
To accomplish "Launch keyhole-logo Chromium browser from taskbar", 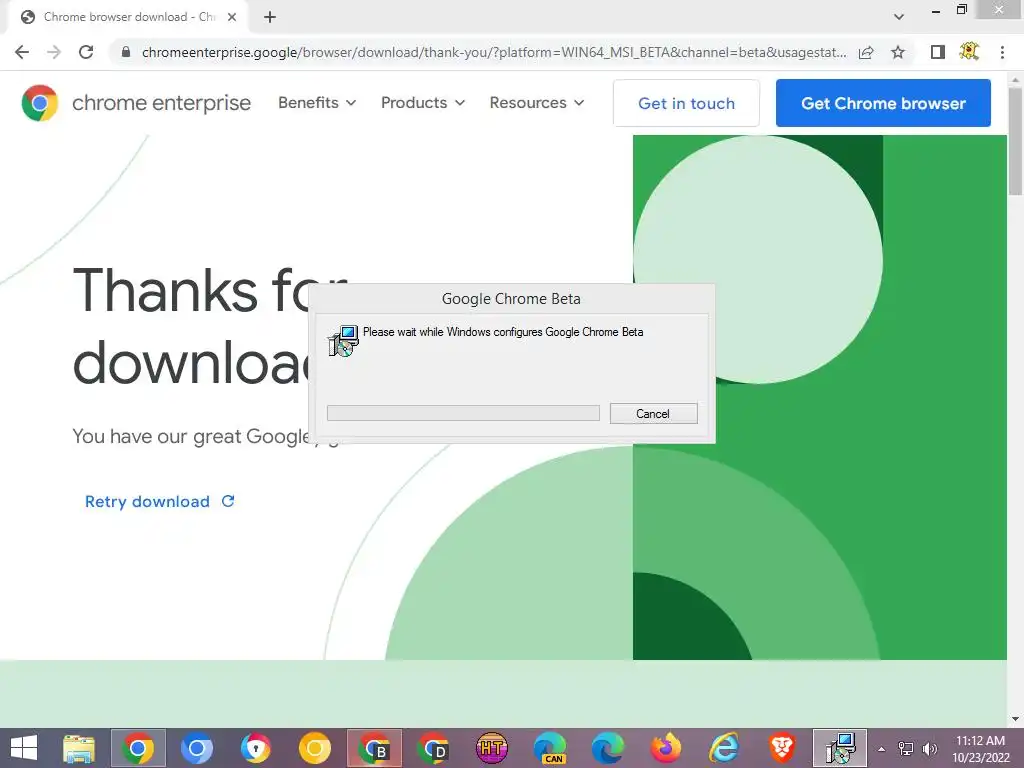I will (256, 748).
